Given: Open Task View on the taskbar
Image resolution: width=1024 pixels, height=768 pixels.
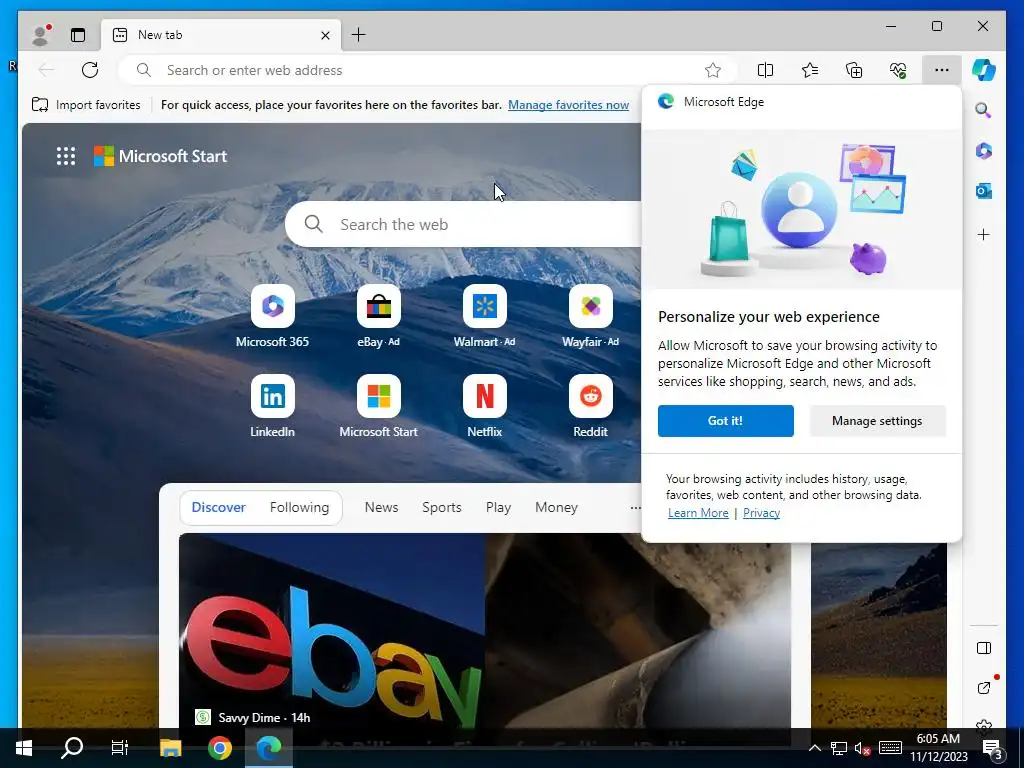Looking at the screenshot, I should click(x=120, y=748).
